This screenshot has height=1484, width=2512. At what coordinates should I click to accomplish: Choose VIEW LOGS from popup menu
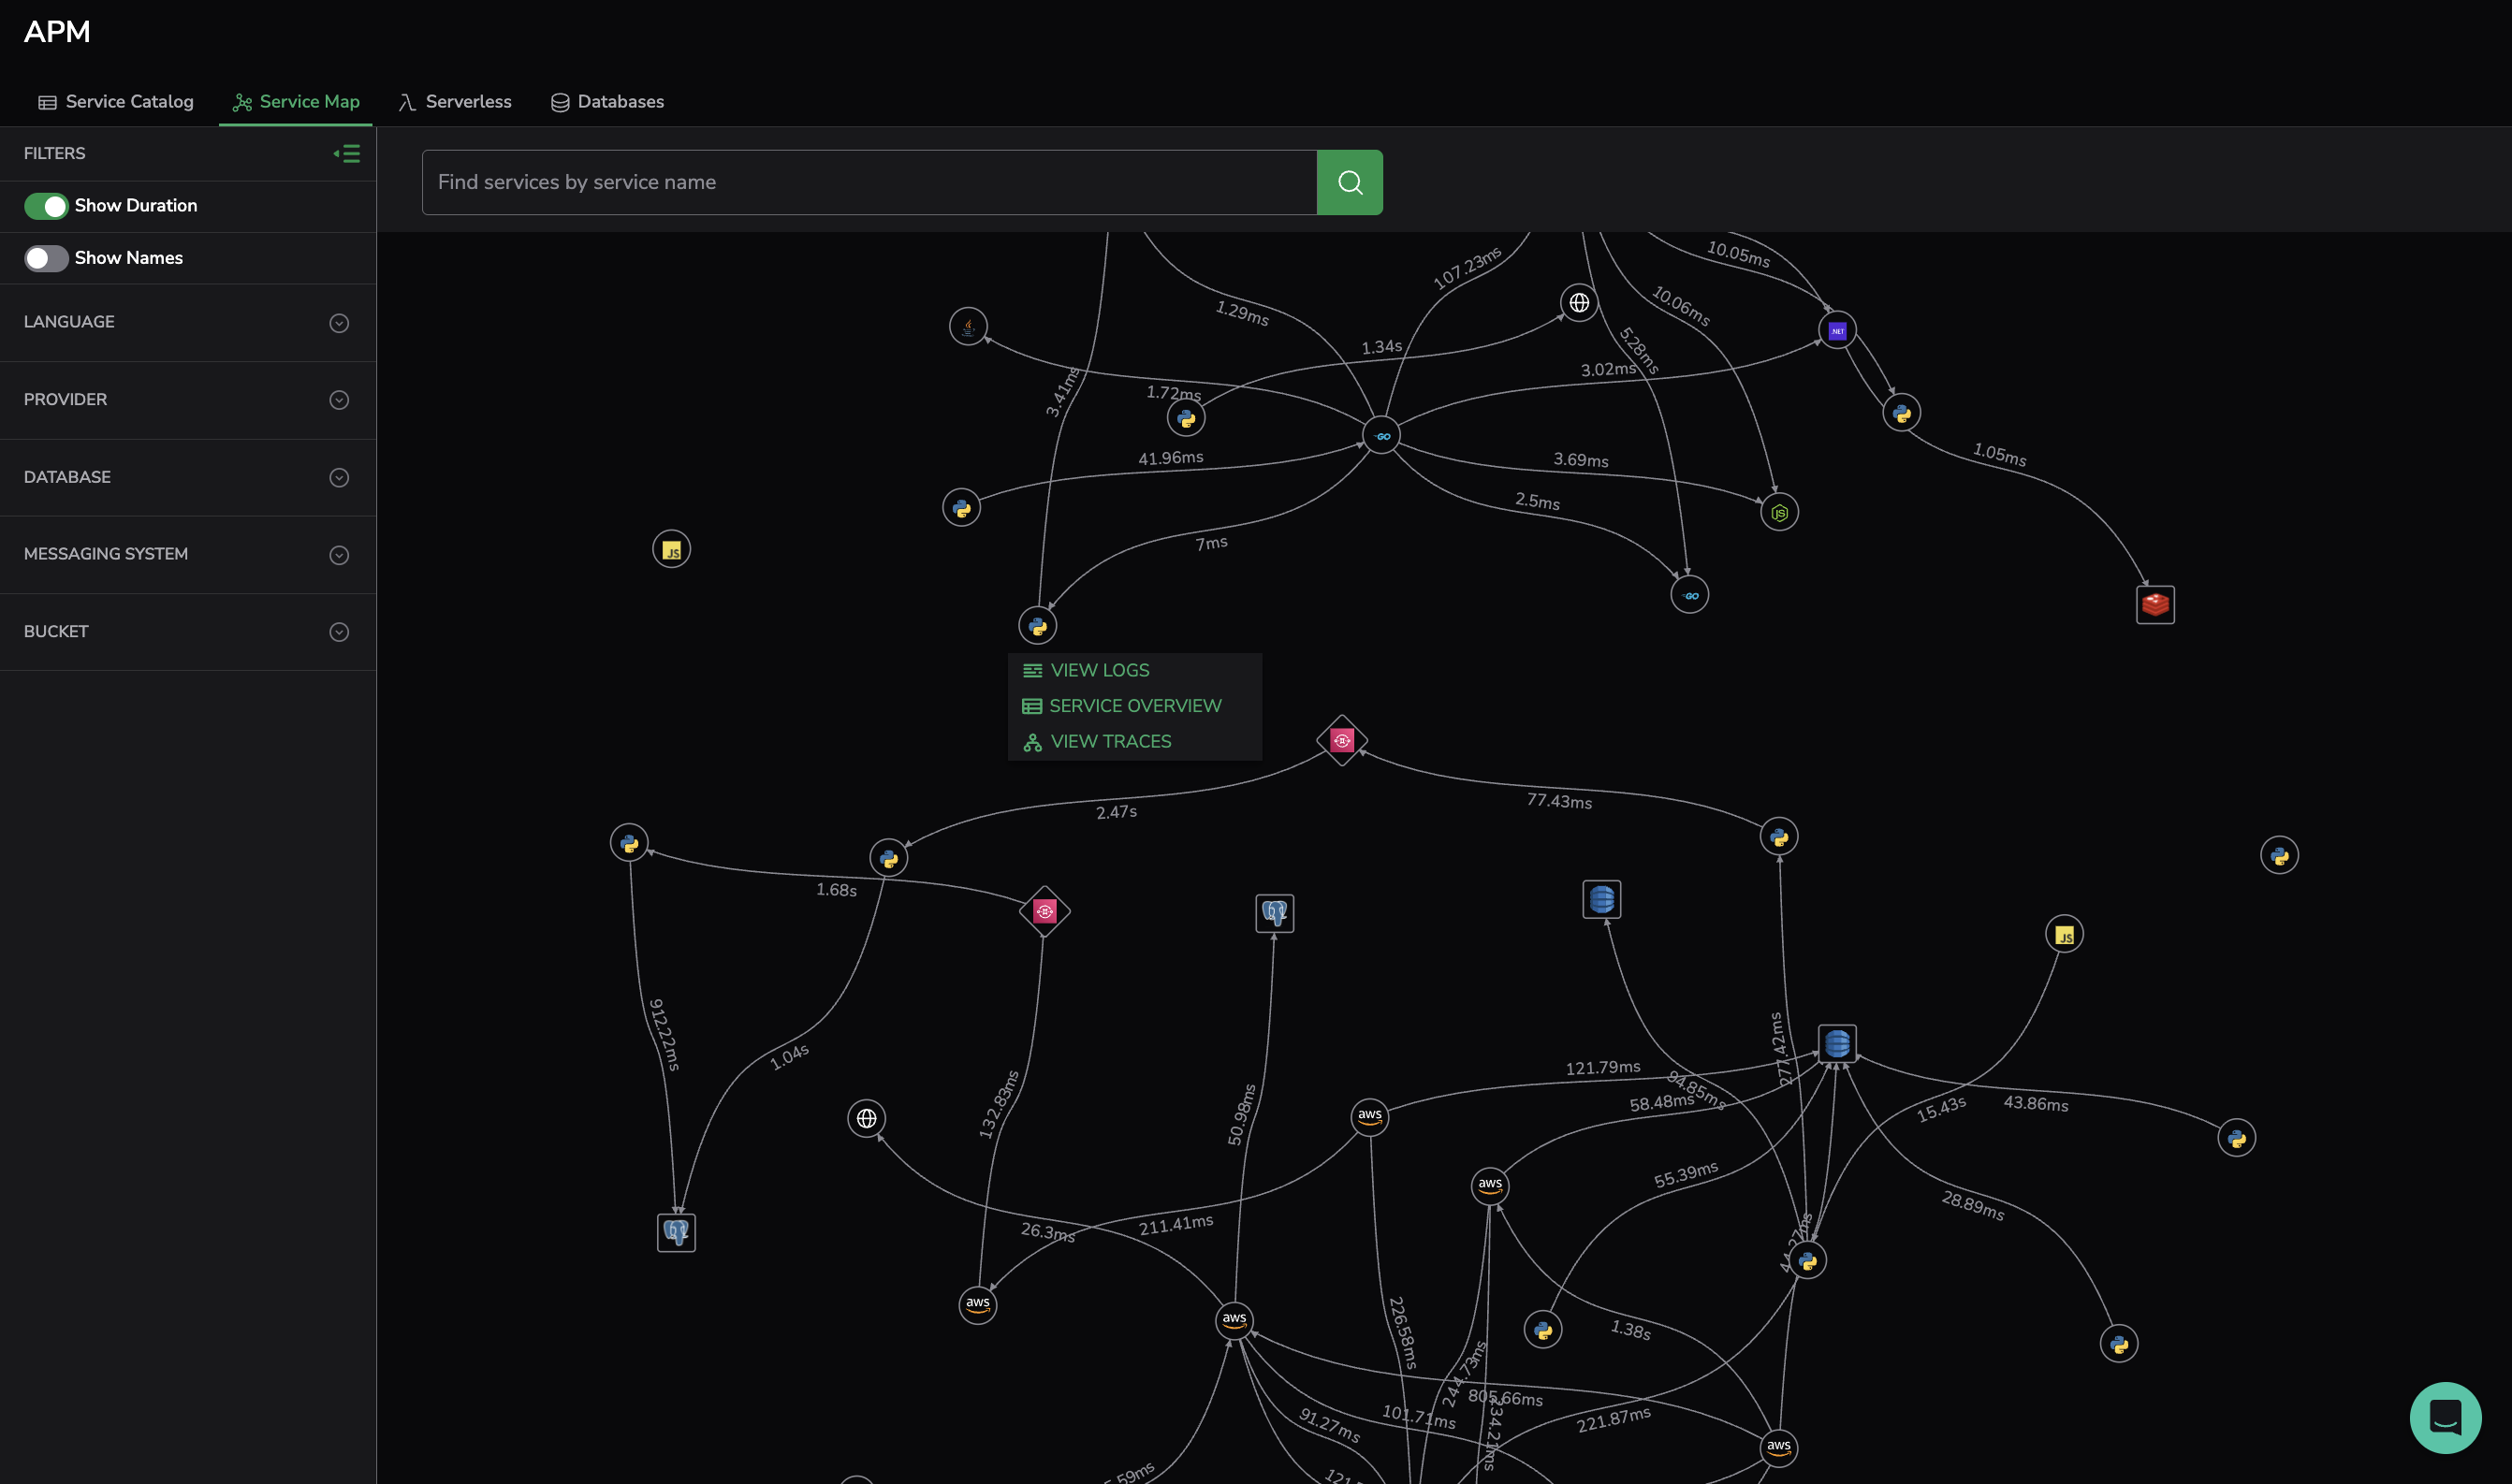pyautogui.click(x=1099, y=670)
